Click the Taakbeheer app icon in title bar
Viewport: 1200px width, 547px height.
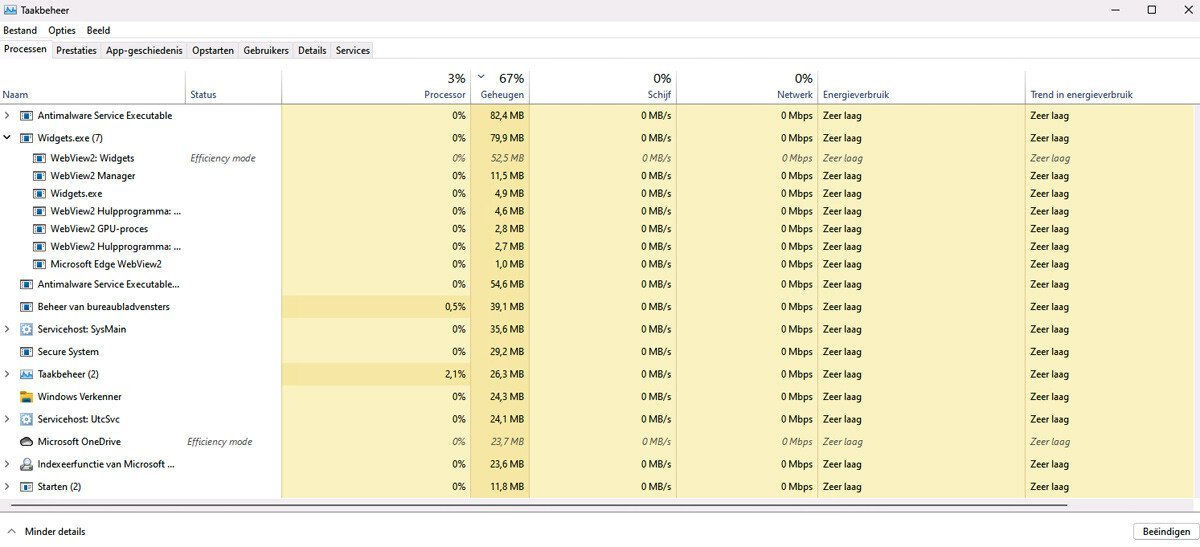click(11, 10)
